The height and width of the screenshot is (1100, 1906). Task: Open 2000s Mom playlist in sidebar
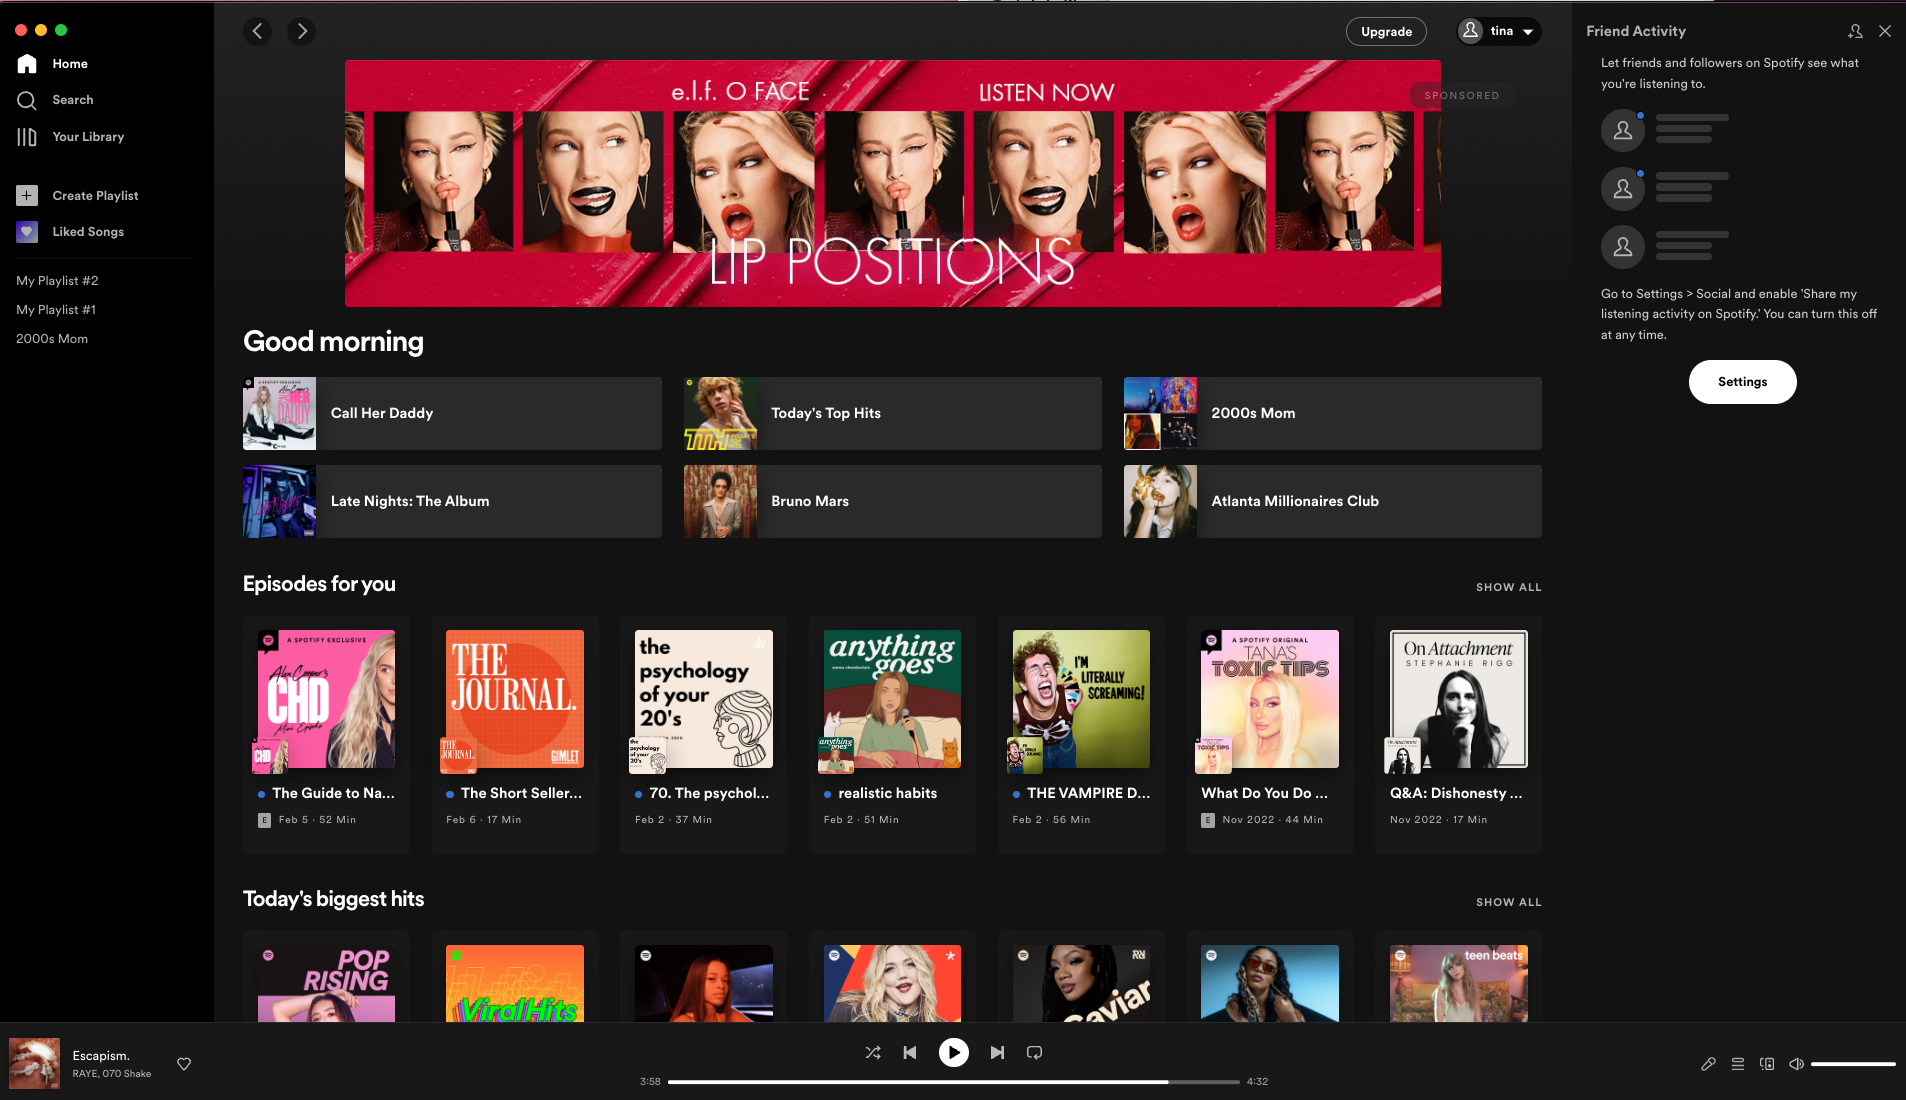click(x=52, y=339)
